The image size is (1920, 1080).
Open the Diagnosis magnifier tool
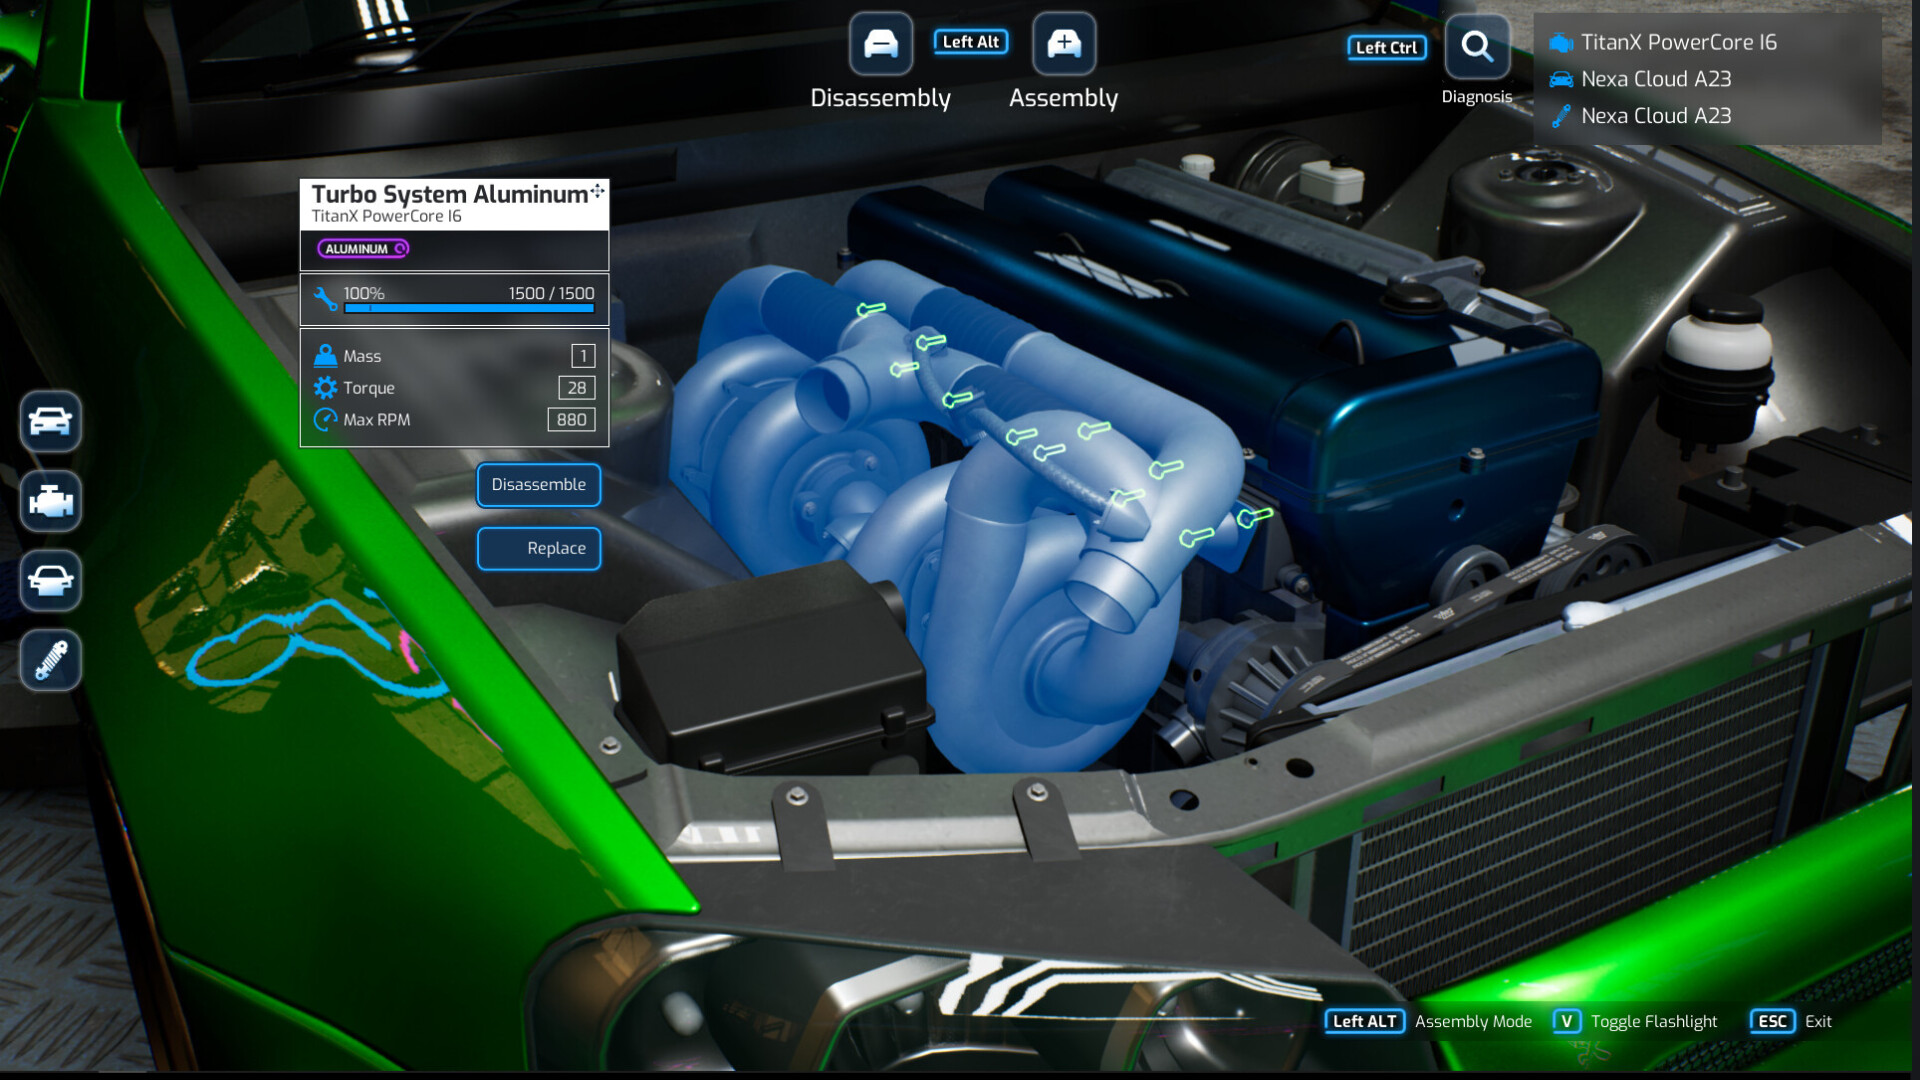[x=1477, y=46]
